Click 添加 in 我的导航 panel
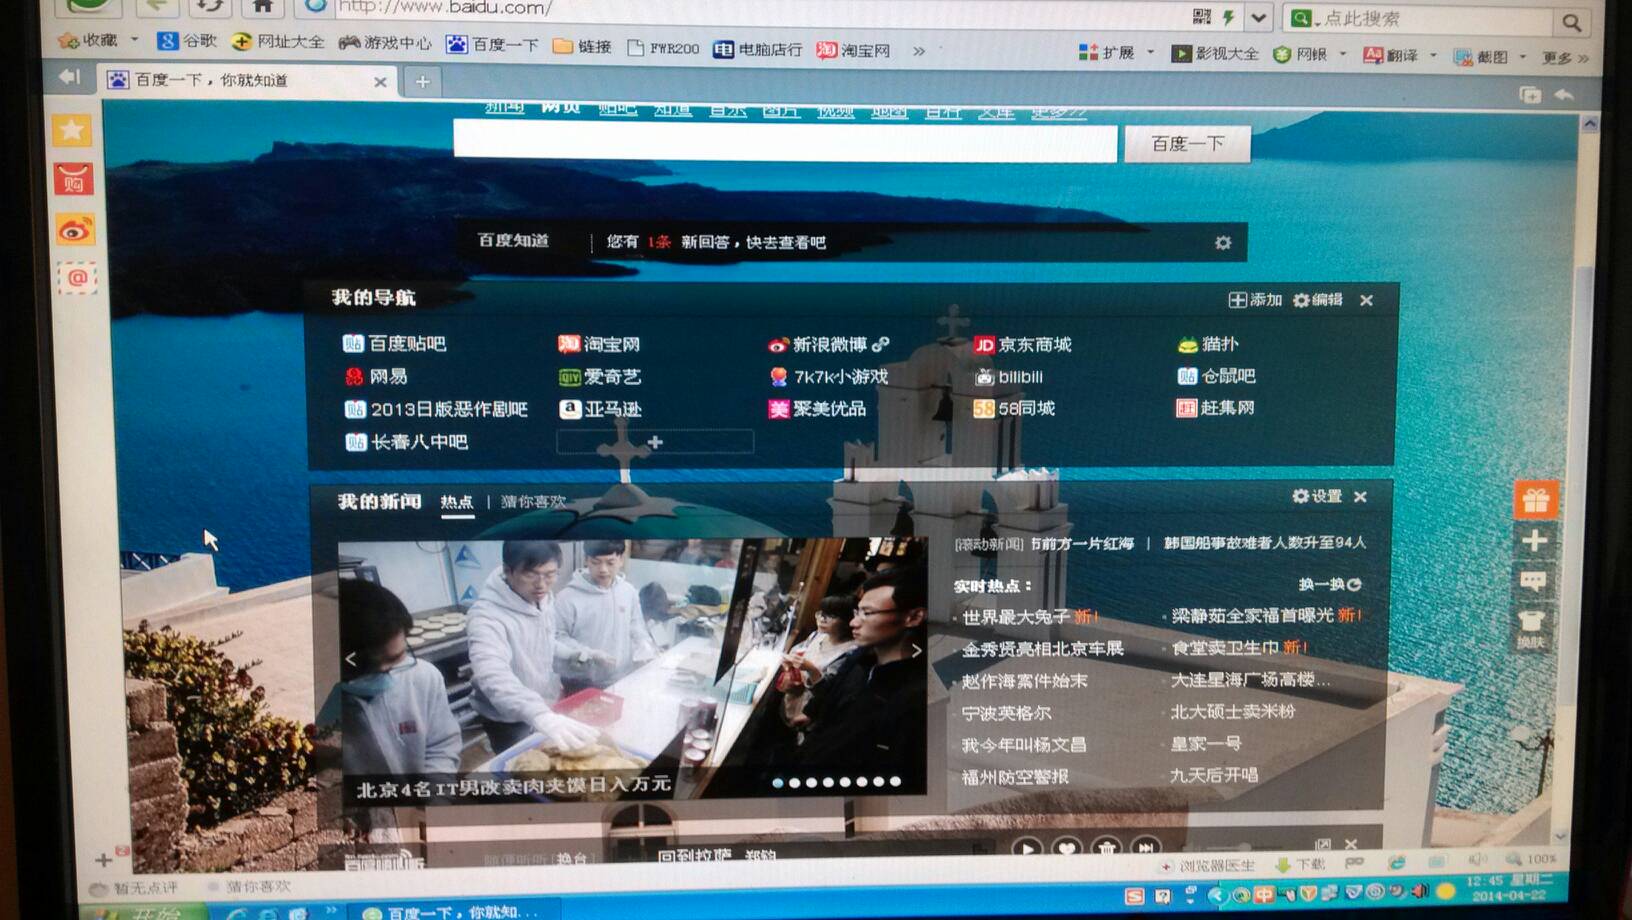This screenshot has width=1632, height=920. (x=1255, y=300)
